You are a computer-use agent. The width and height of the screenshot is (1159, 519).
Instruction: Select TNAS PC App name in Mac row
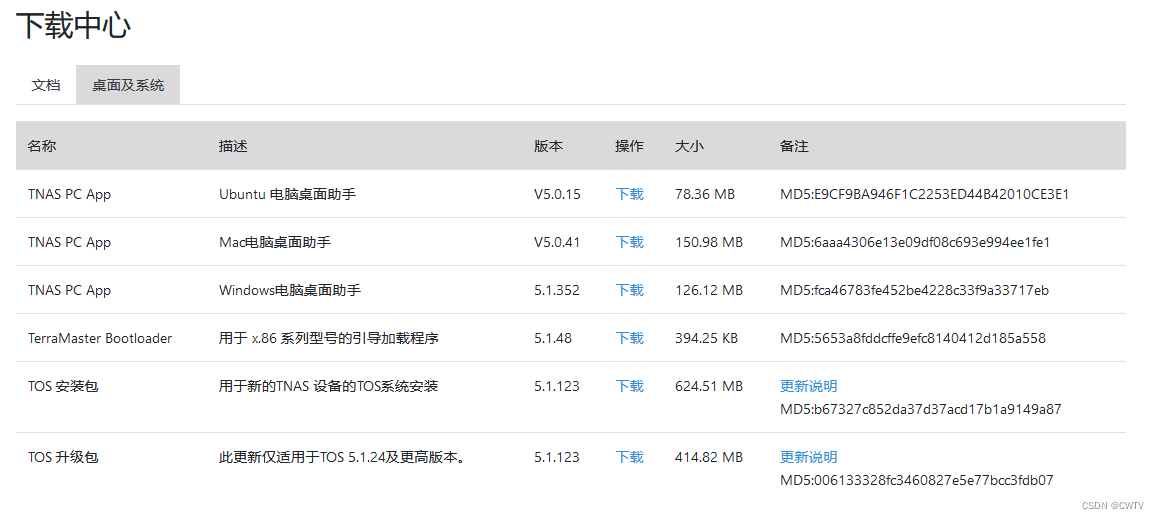click(69, 242)
